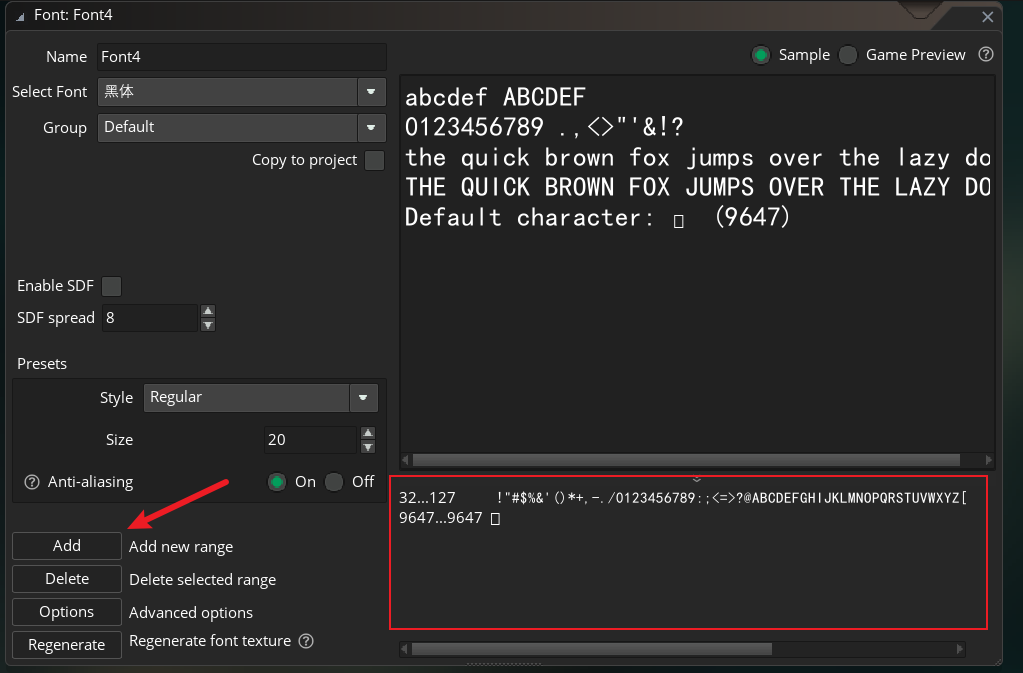Decrease font size with down arrow
Image resolution: width=1023 pixels, height=673 pixels.
click(x=368, y=447)
